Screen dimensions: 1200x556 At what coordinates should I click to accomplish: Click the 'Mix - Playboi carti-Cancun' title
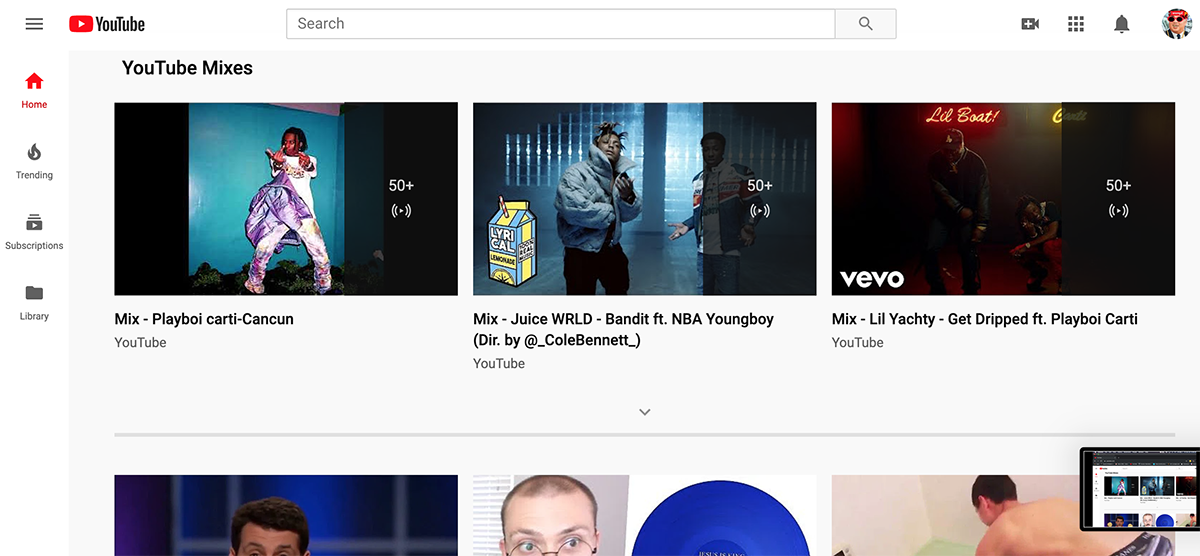click(x=204, y=319)
